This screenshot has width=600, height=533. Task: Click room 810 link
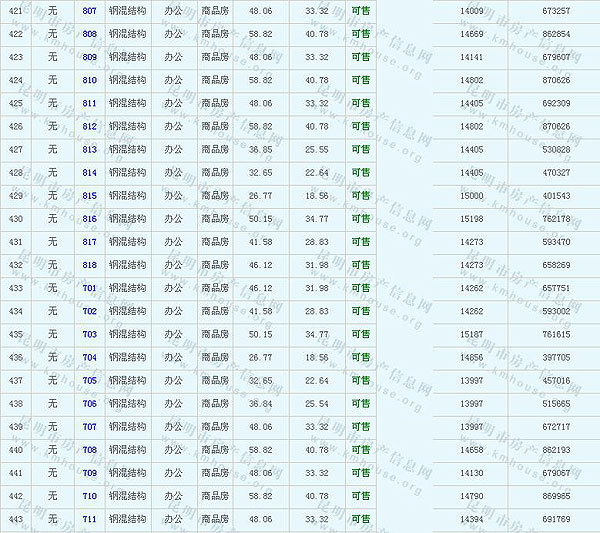[90, 80]
